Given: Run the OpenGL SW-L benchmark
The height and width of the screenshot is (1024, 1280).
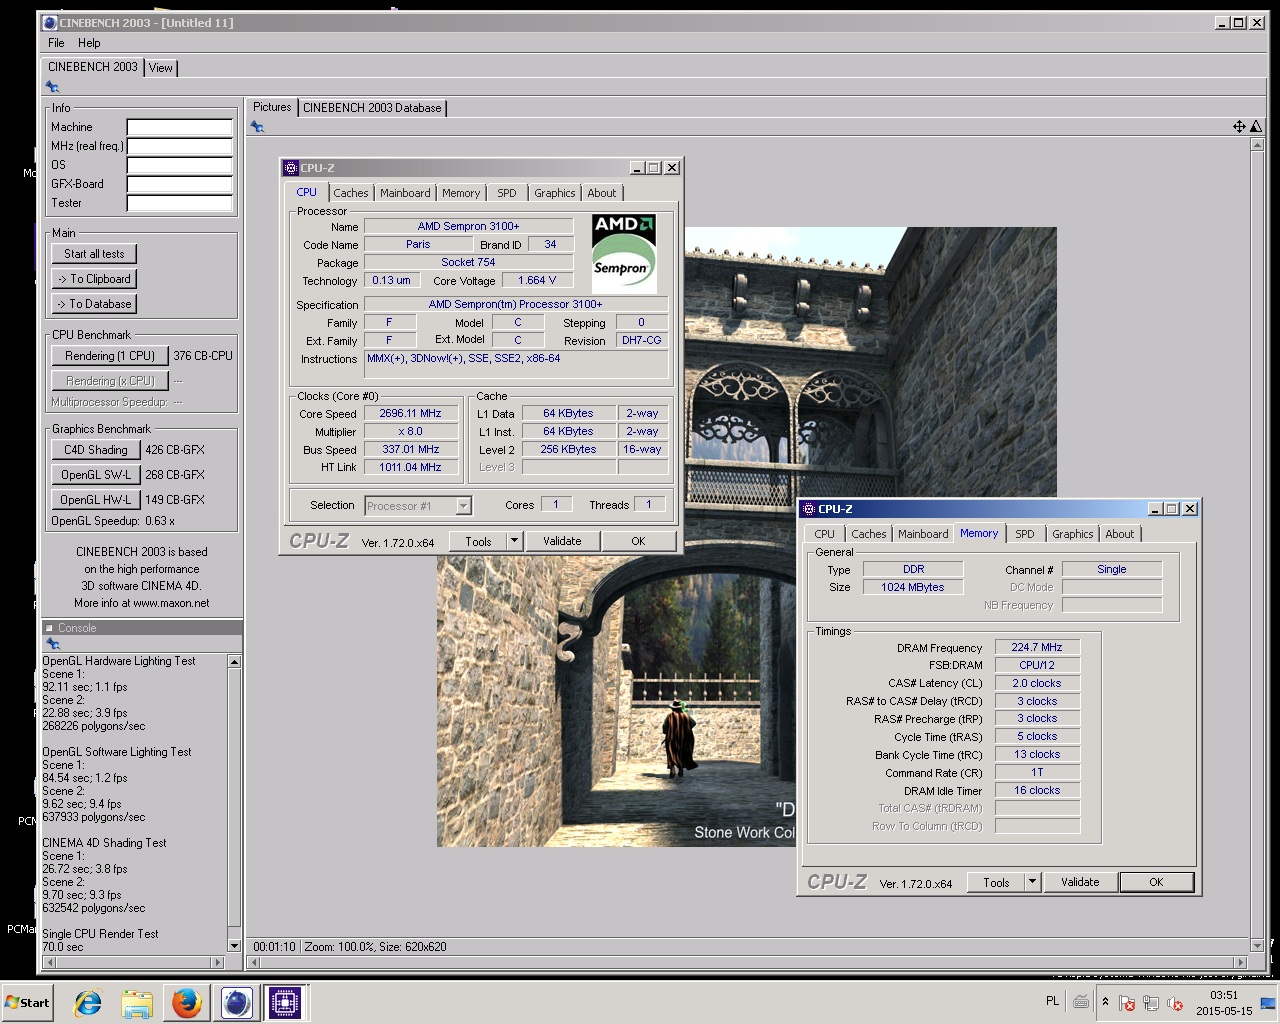Looking at the screenshot, I should pyautogui.click(x=95, y=475).
